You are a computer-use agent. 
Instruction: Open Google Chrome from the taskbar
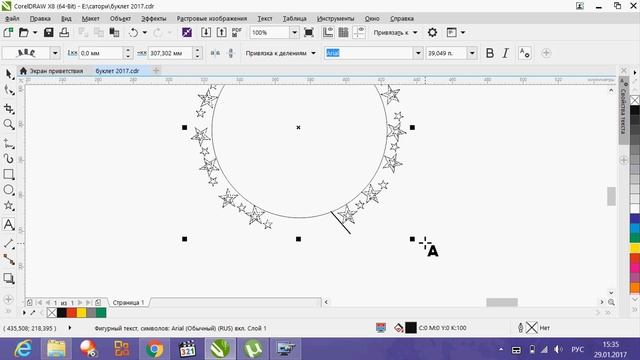(x=154, y=349)
